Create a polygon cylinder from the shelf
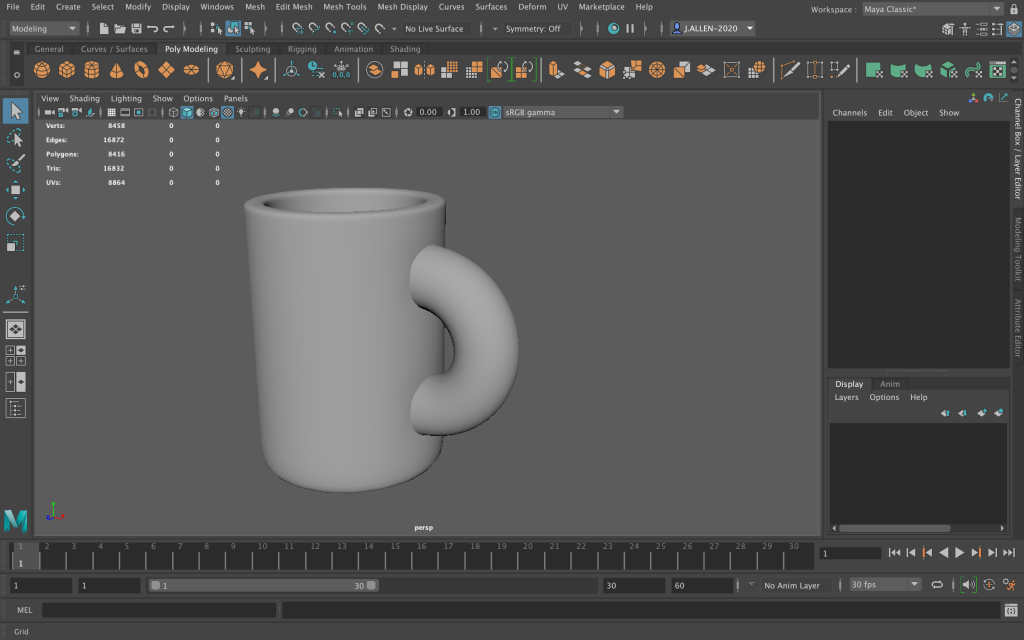Viewport: 1024px width, 640px height. click(x=92, y=70)
